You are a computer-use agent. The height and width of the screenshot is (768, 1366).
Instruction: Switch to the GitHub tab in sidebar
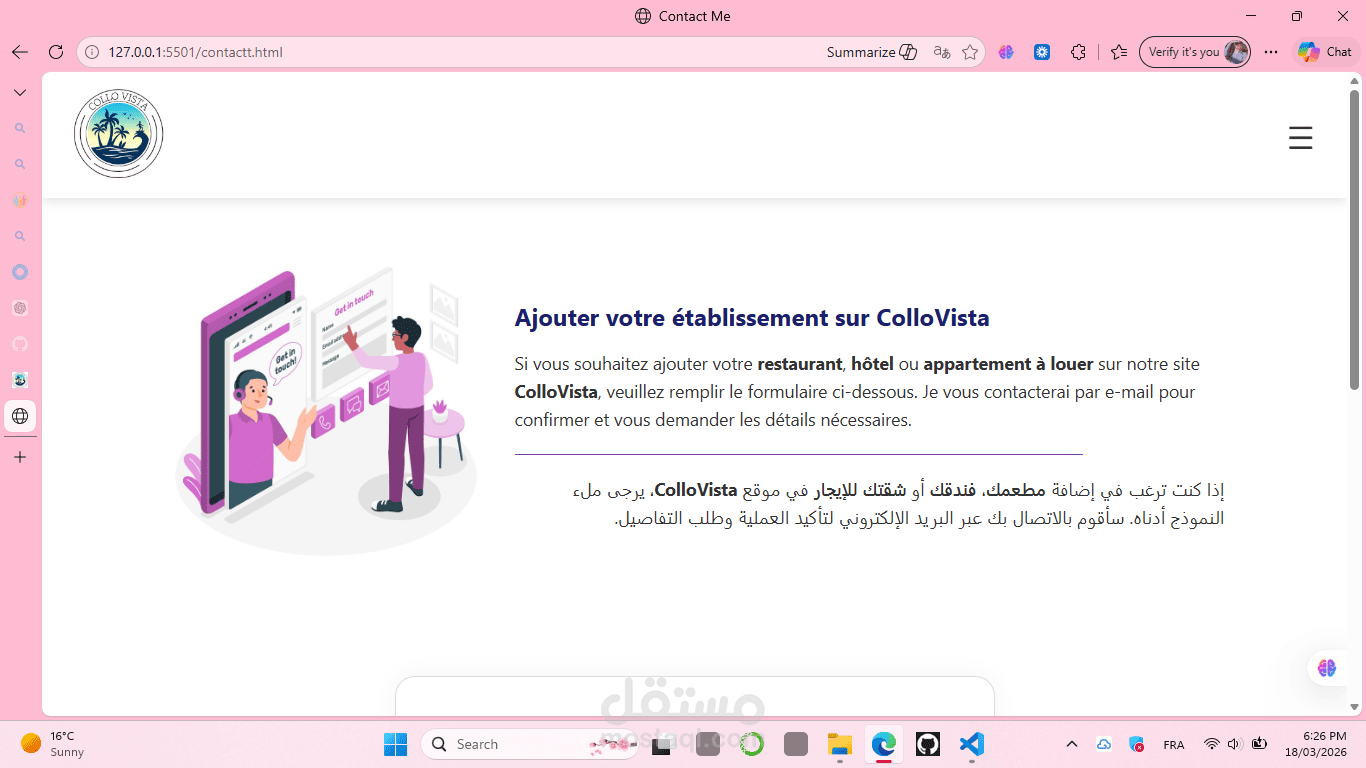click(20, 344)
